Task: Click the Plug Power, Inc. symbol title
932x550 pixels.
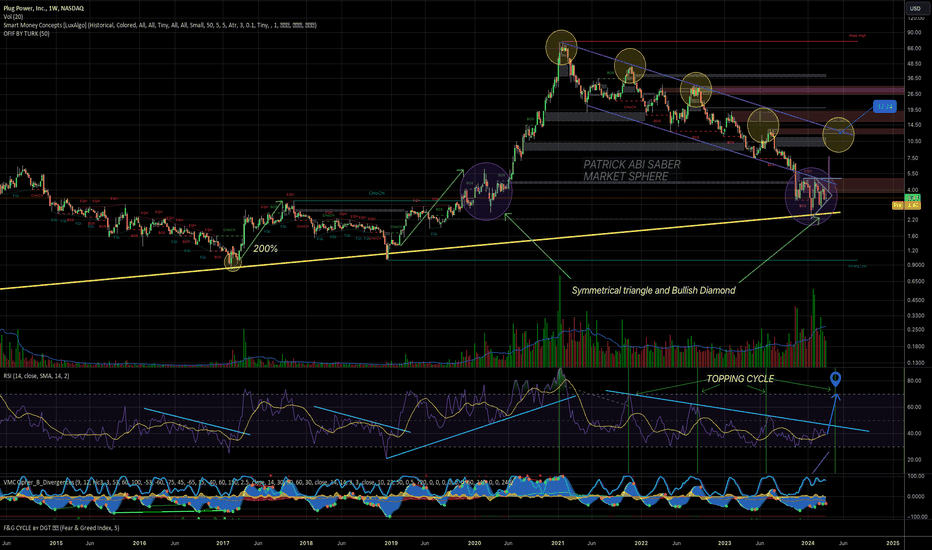Action: click(x=43, y=8)
